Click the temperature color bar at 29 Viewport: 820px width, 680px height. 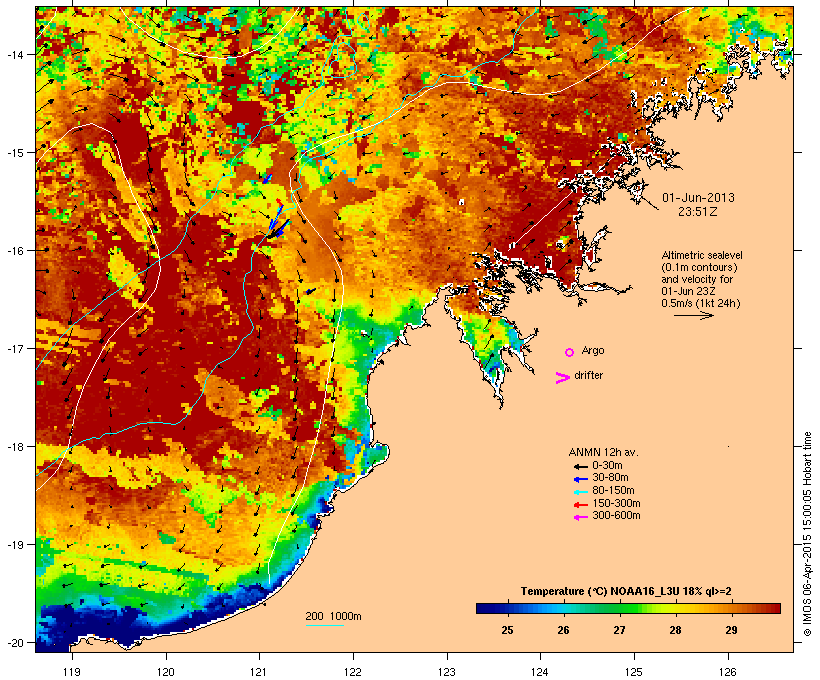click(x=731, y=608)
